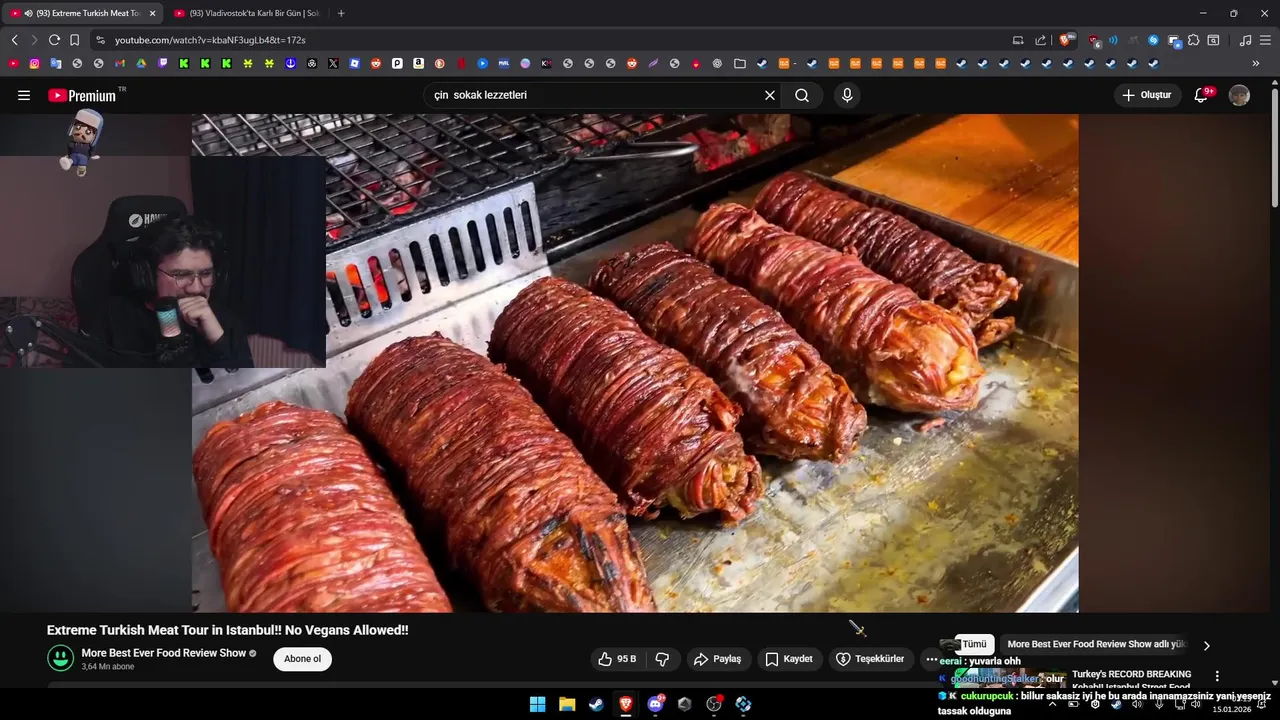
Task: Click the Brave browser taskbar icon
Action: pyautogui.click(x=626, y=704)
